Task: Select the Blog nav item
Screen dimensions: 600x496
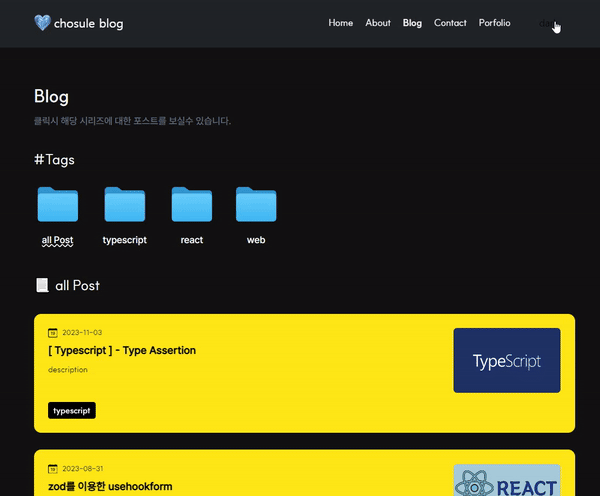Action: pos(412,23)
